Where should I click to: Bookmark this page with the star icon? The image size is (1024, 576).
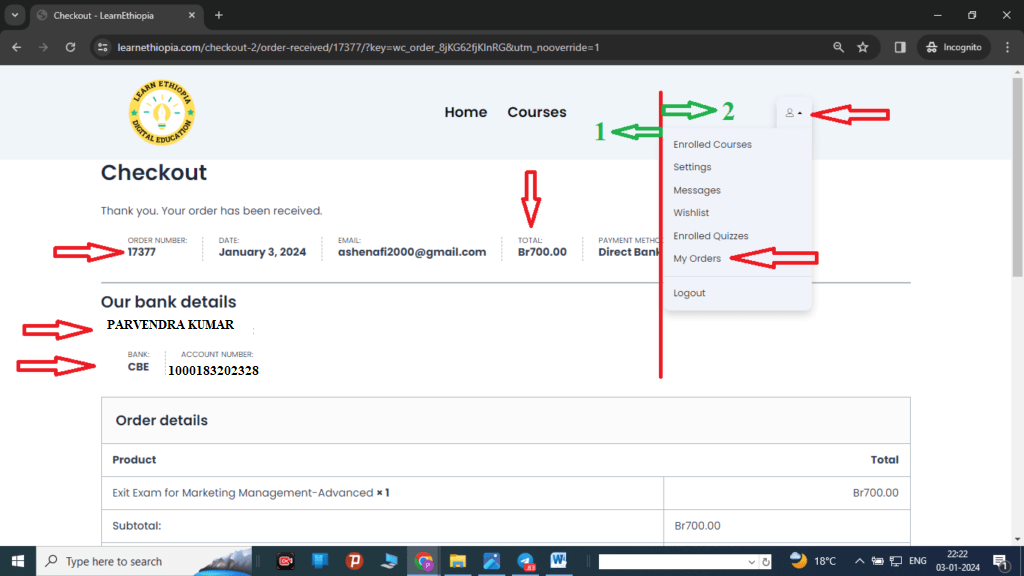863,47
